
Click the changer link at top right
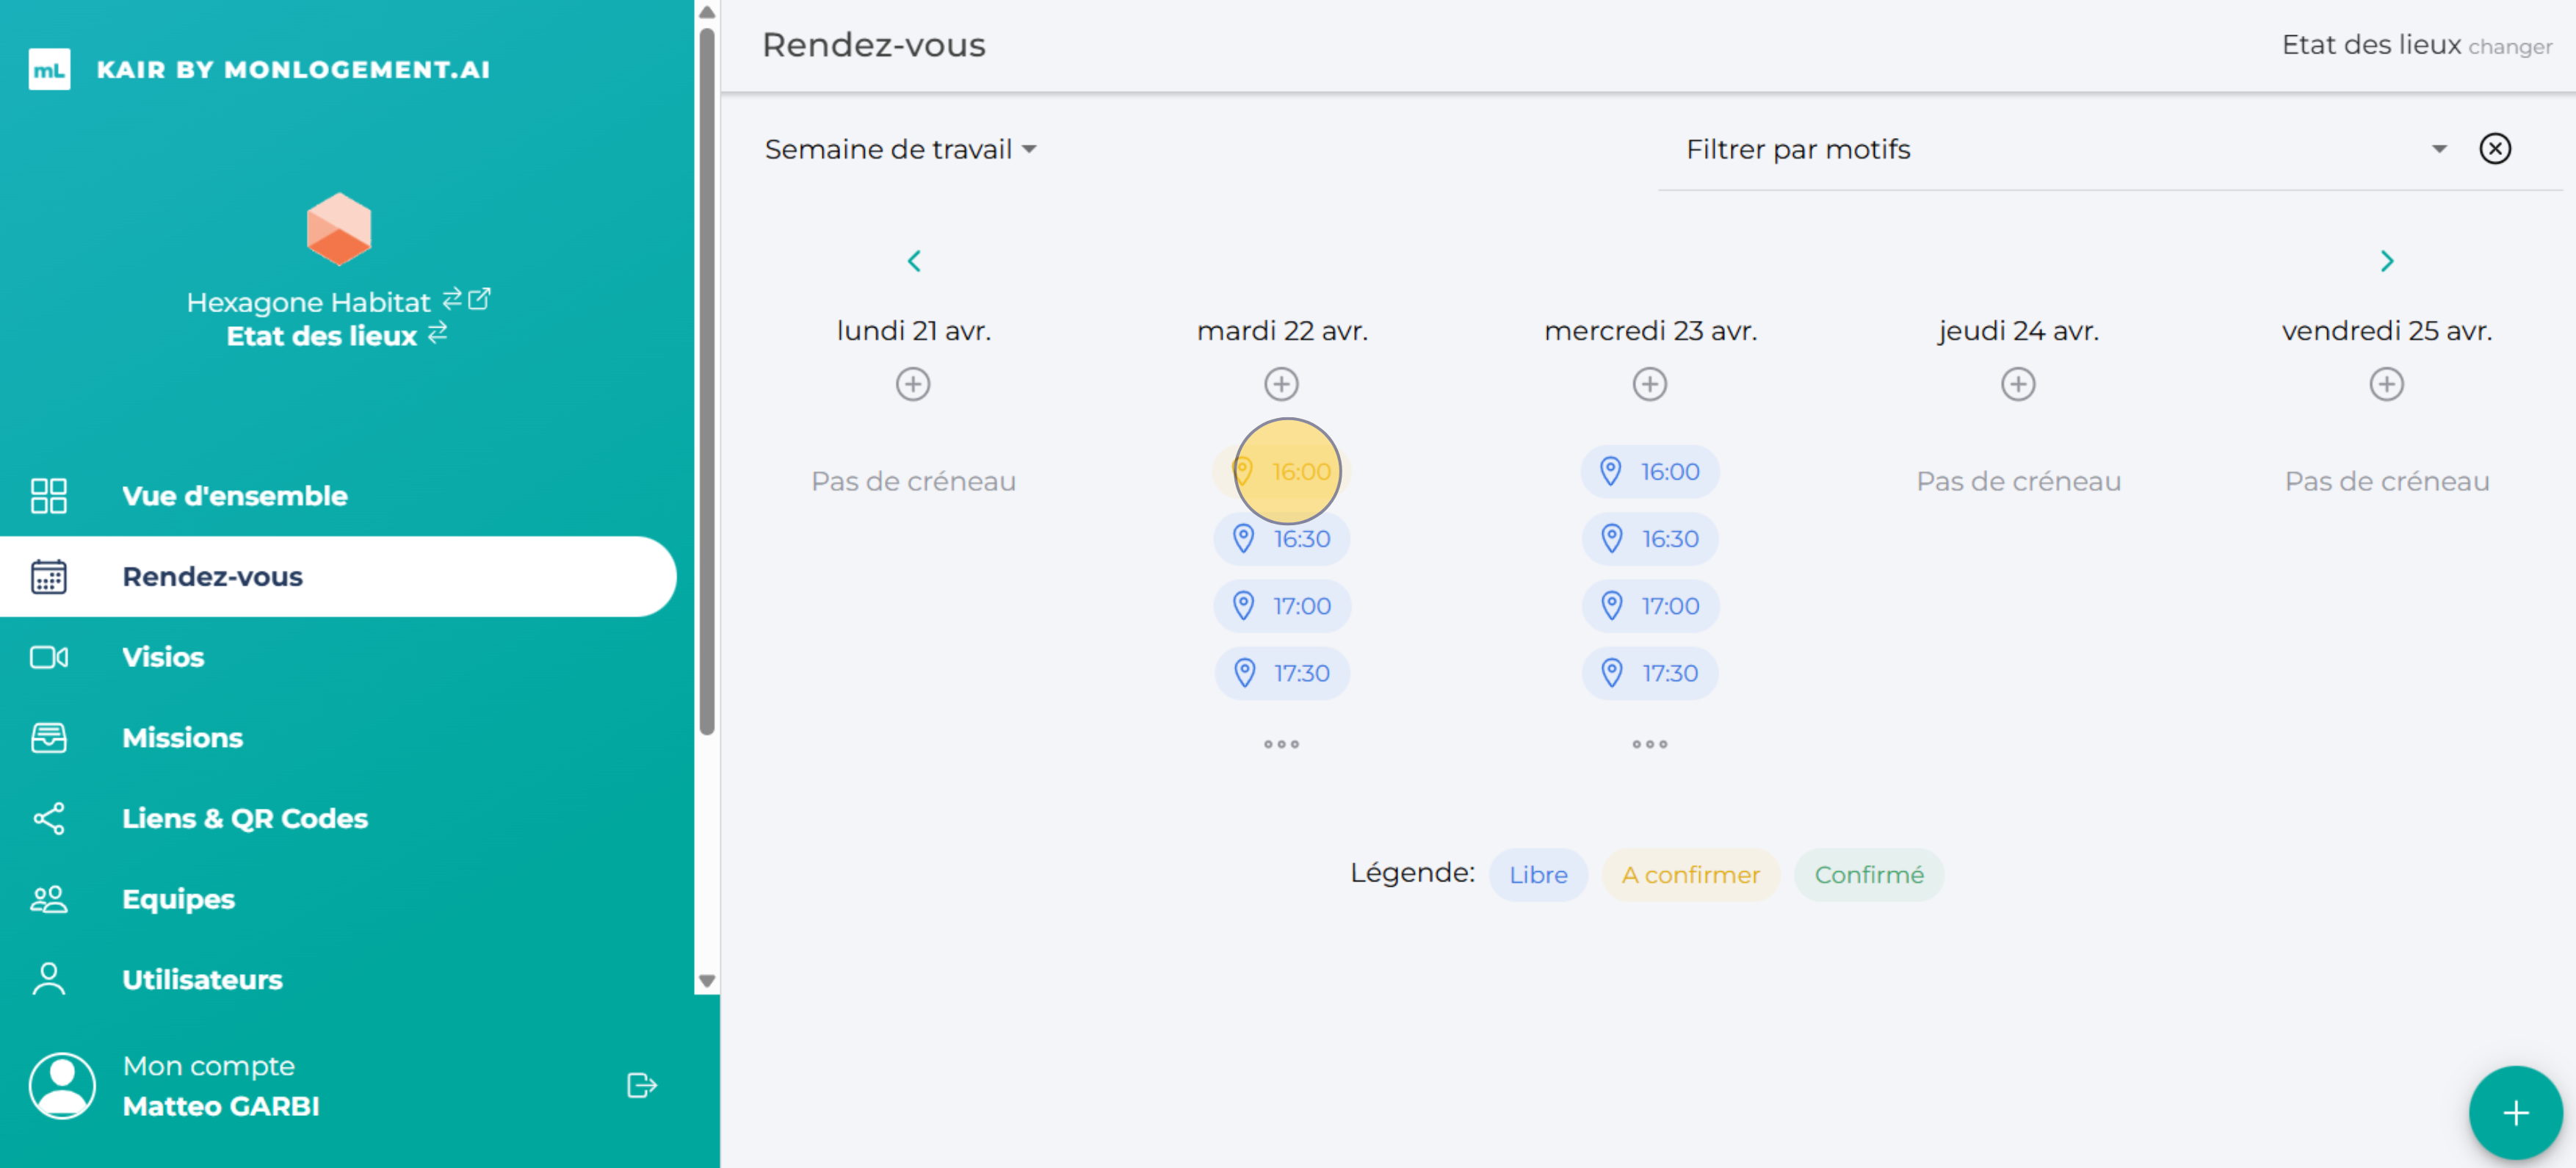pos(2509,47)
